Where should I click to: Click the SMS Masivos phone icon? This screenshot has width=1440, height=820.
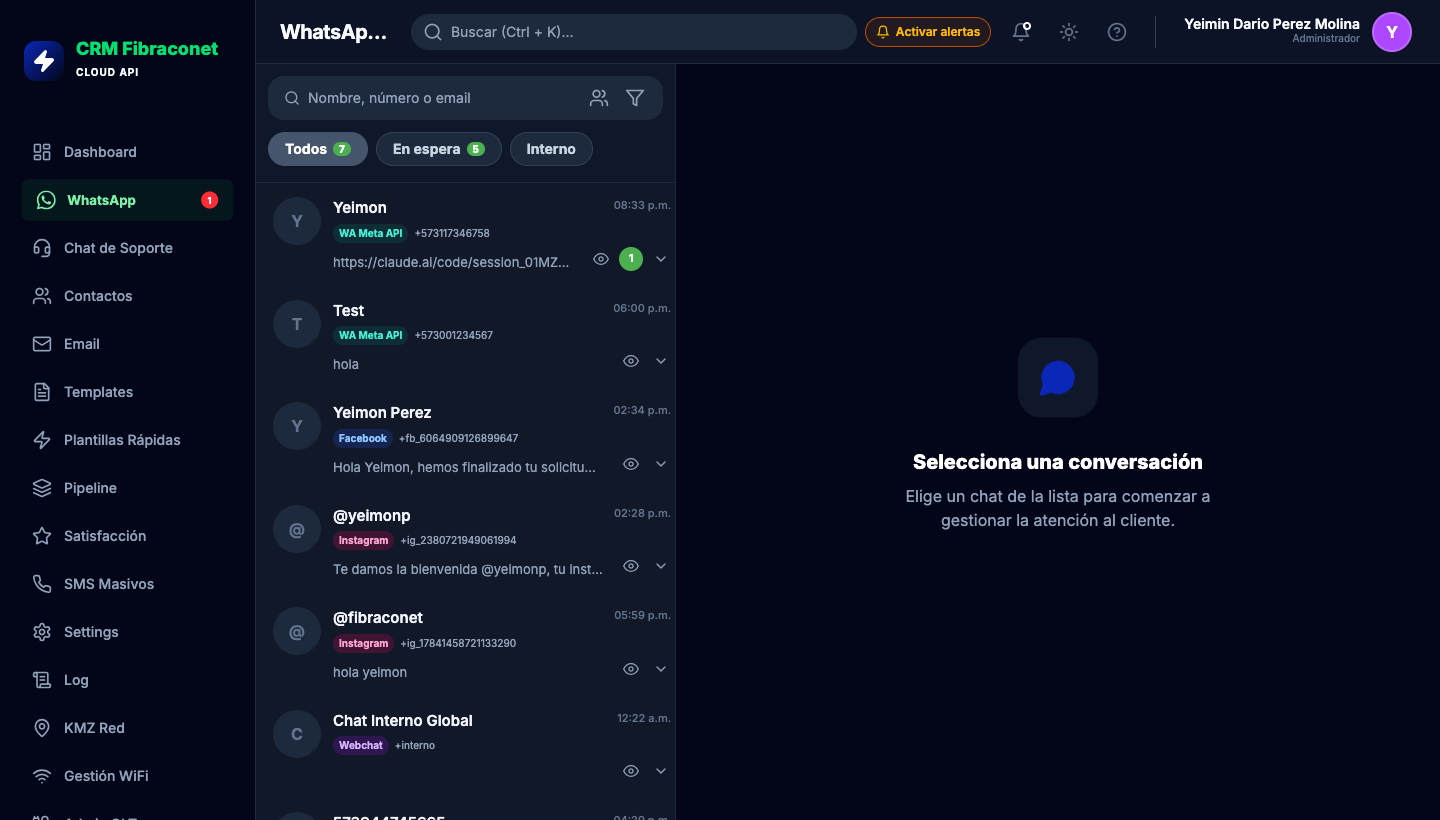click(42, 584)
